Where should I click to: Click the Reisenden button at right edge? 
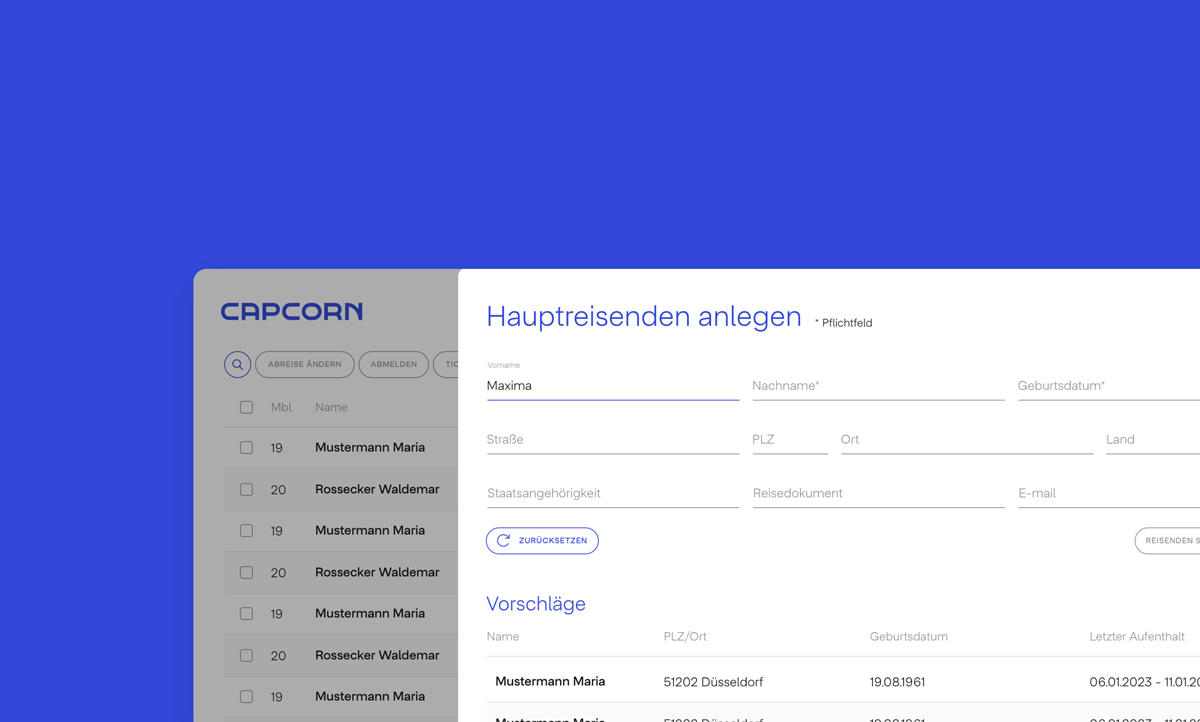pyautogui.click(x=1169, y=541)
